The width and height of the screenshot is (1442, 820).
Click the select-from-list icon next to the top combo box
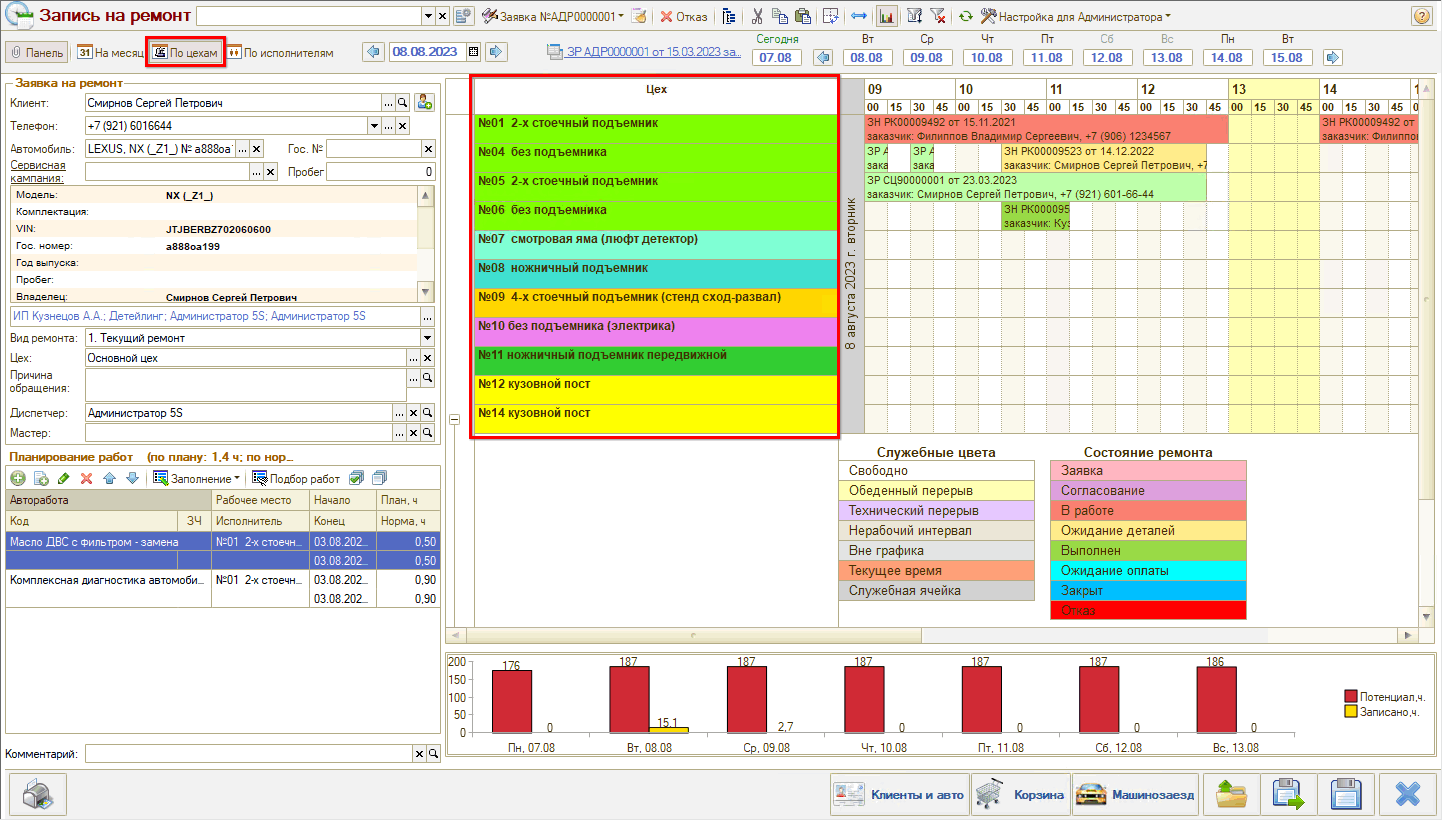pos(463,16)
